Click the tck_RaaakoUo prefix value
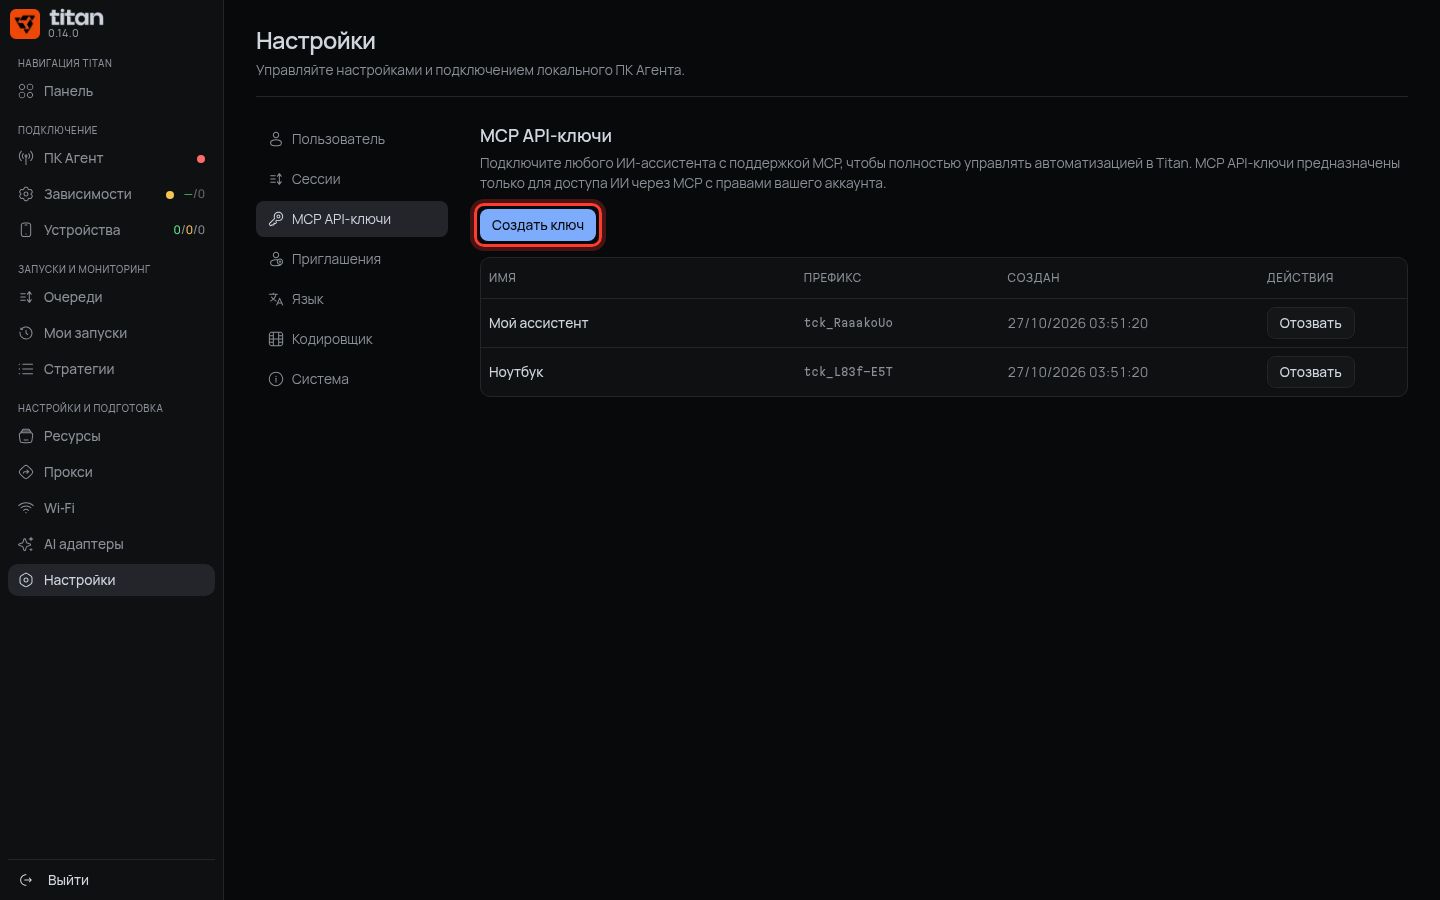The image size is (1440, 900). 848,323
